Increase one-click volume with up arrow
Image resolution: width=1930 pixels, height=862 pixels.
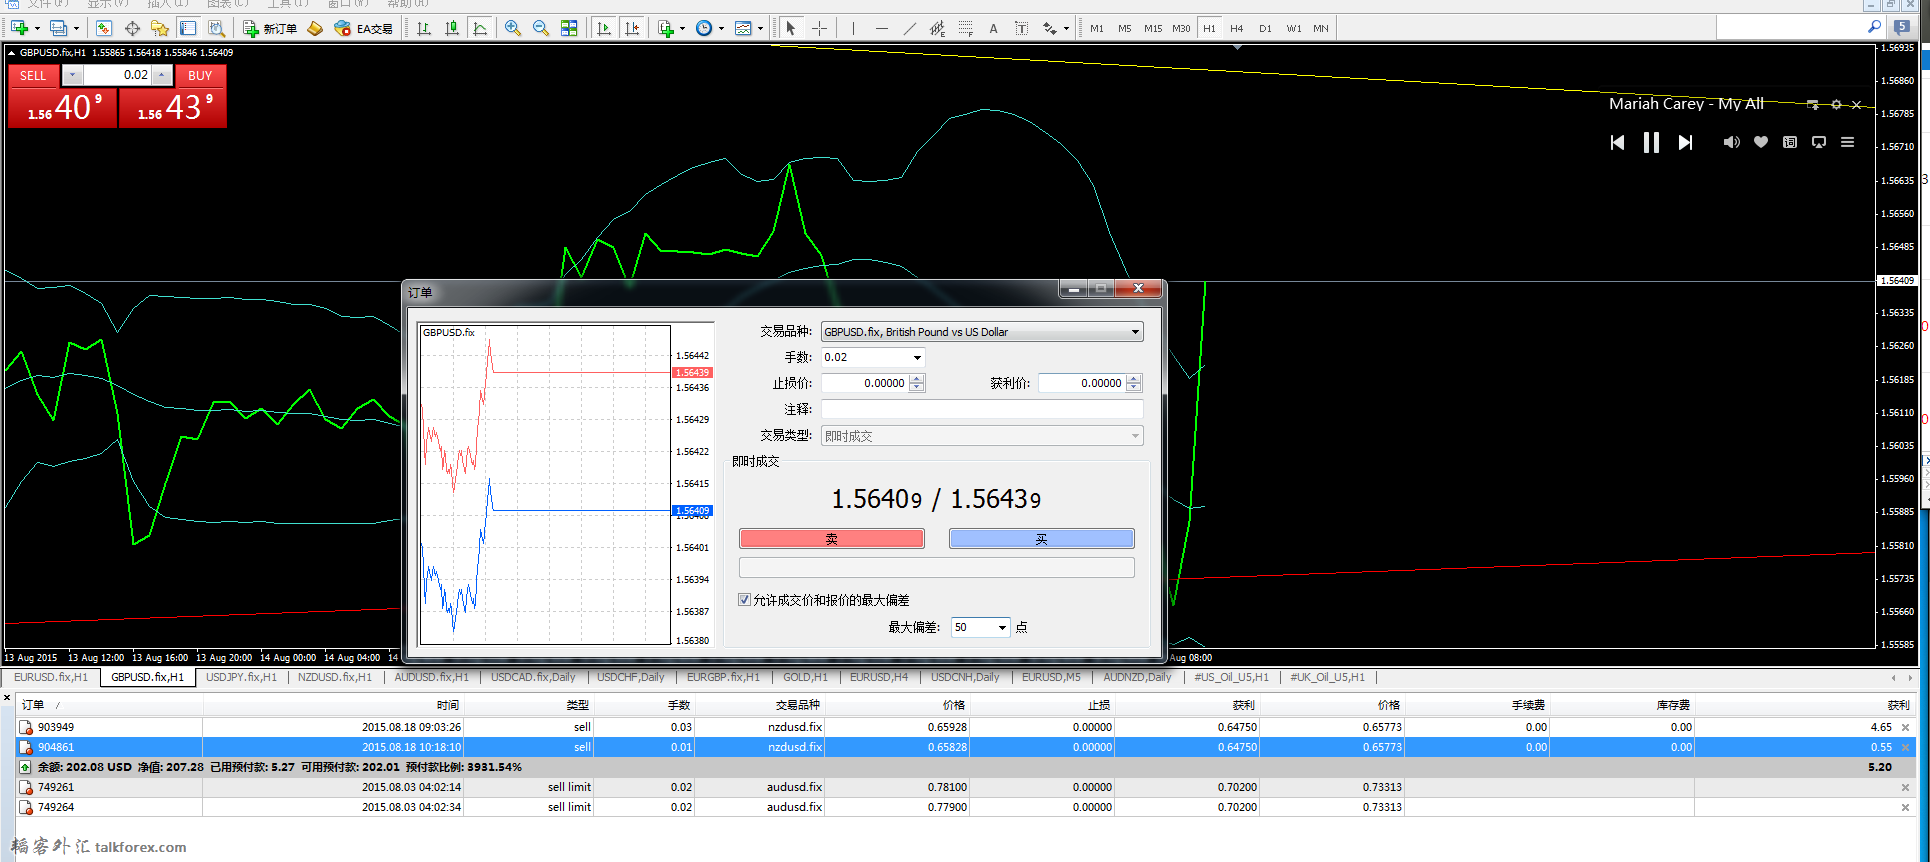coord(161,75)
